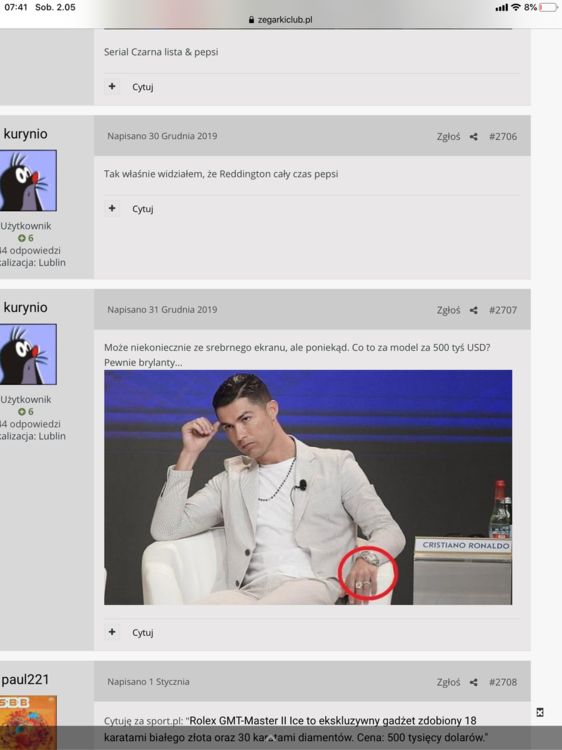Click Cytuj under Serial Czarna lista post
The image size is (562, 750).
[x=143, y=87]
